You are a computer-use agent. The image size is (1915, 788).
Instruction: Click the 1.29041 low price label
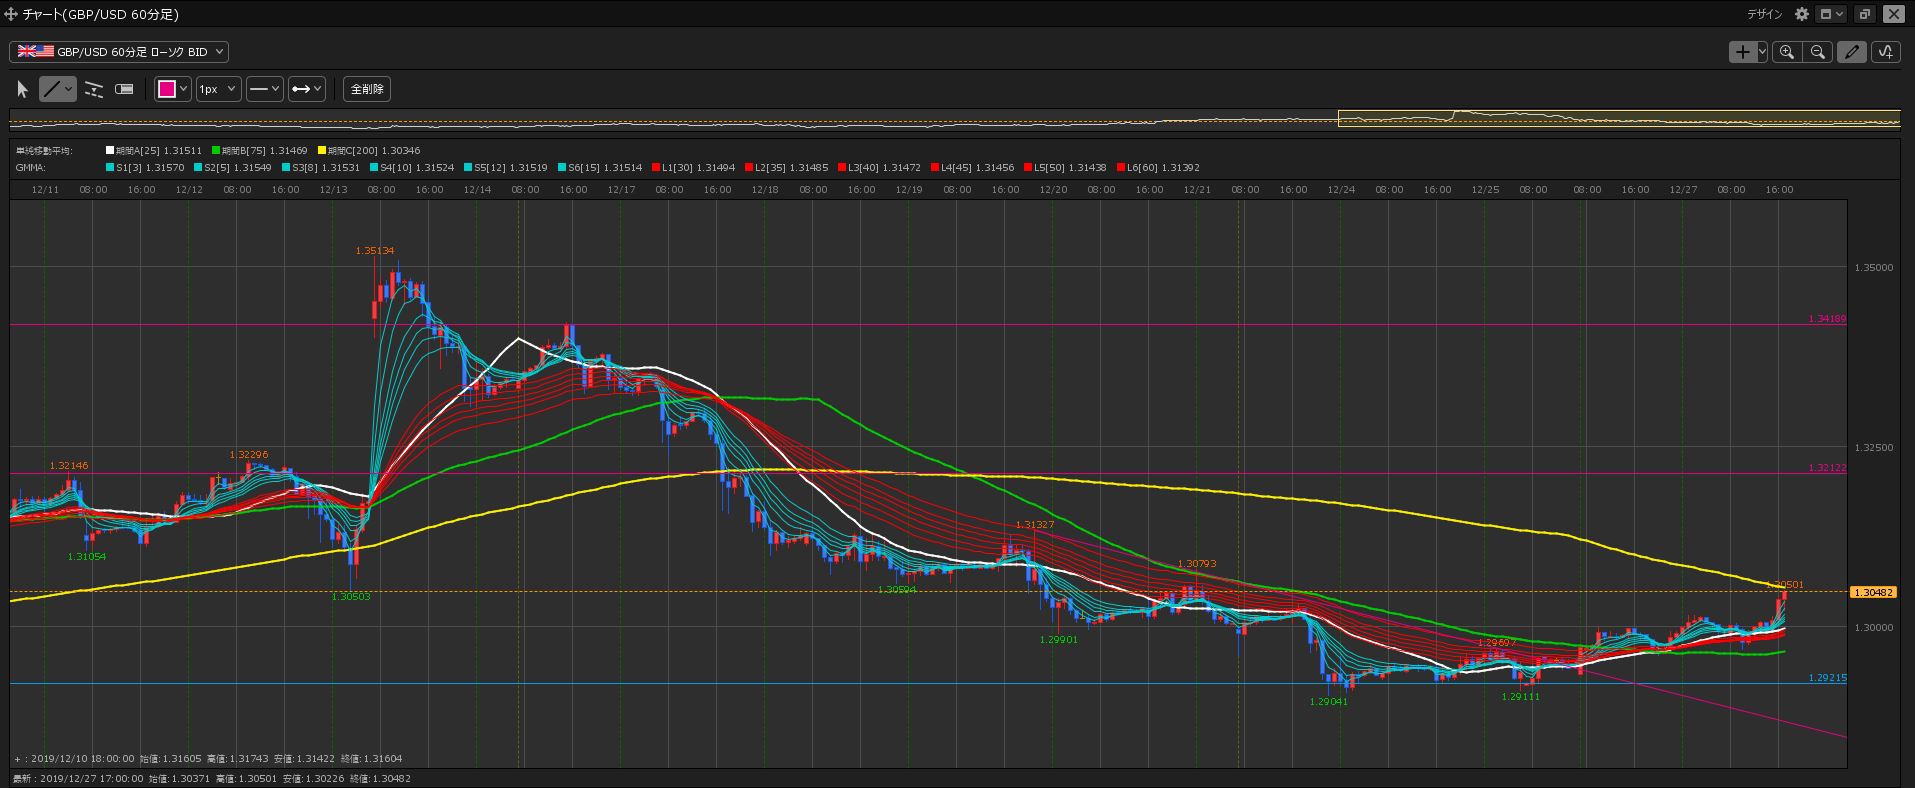coord(1329,702)
